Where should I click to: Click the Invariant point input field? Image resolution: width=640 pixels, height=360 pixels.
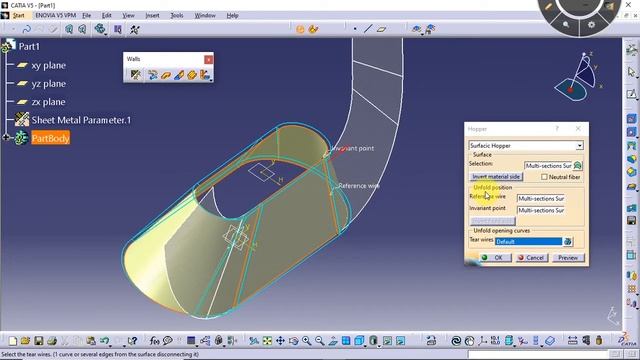point(541,210)
